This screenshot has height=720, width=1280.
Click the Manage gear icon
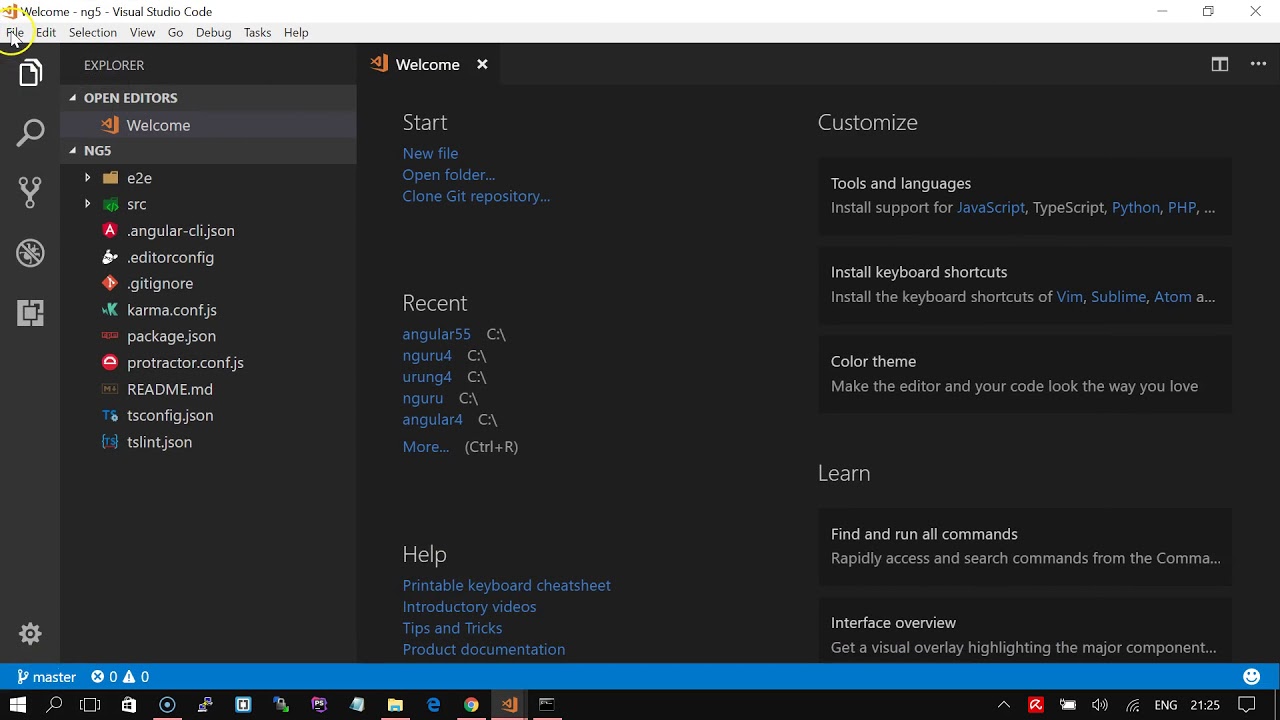coord(30,633)
